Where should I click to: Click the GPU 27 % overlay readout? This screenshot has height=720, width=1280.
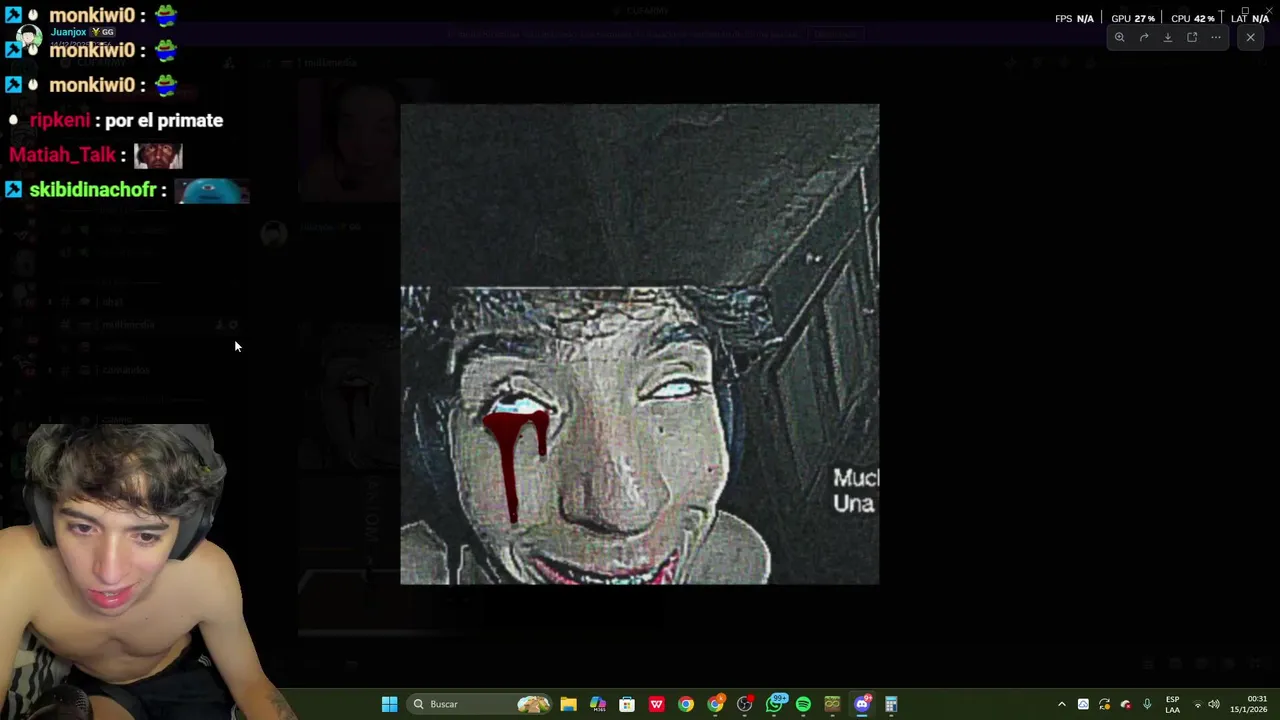point(1133,18)
